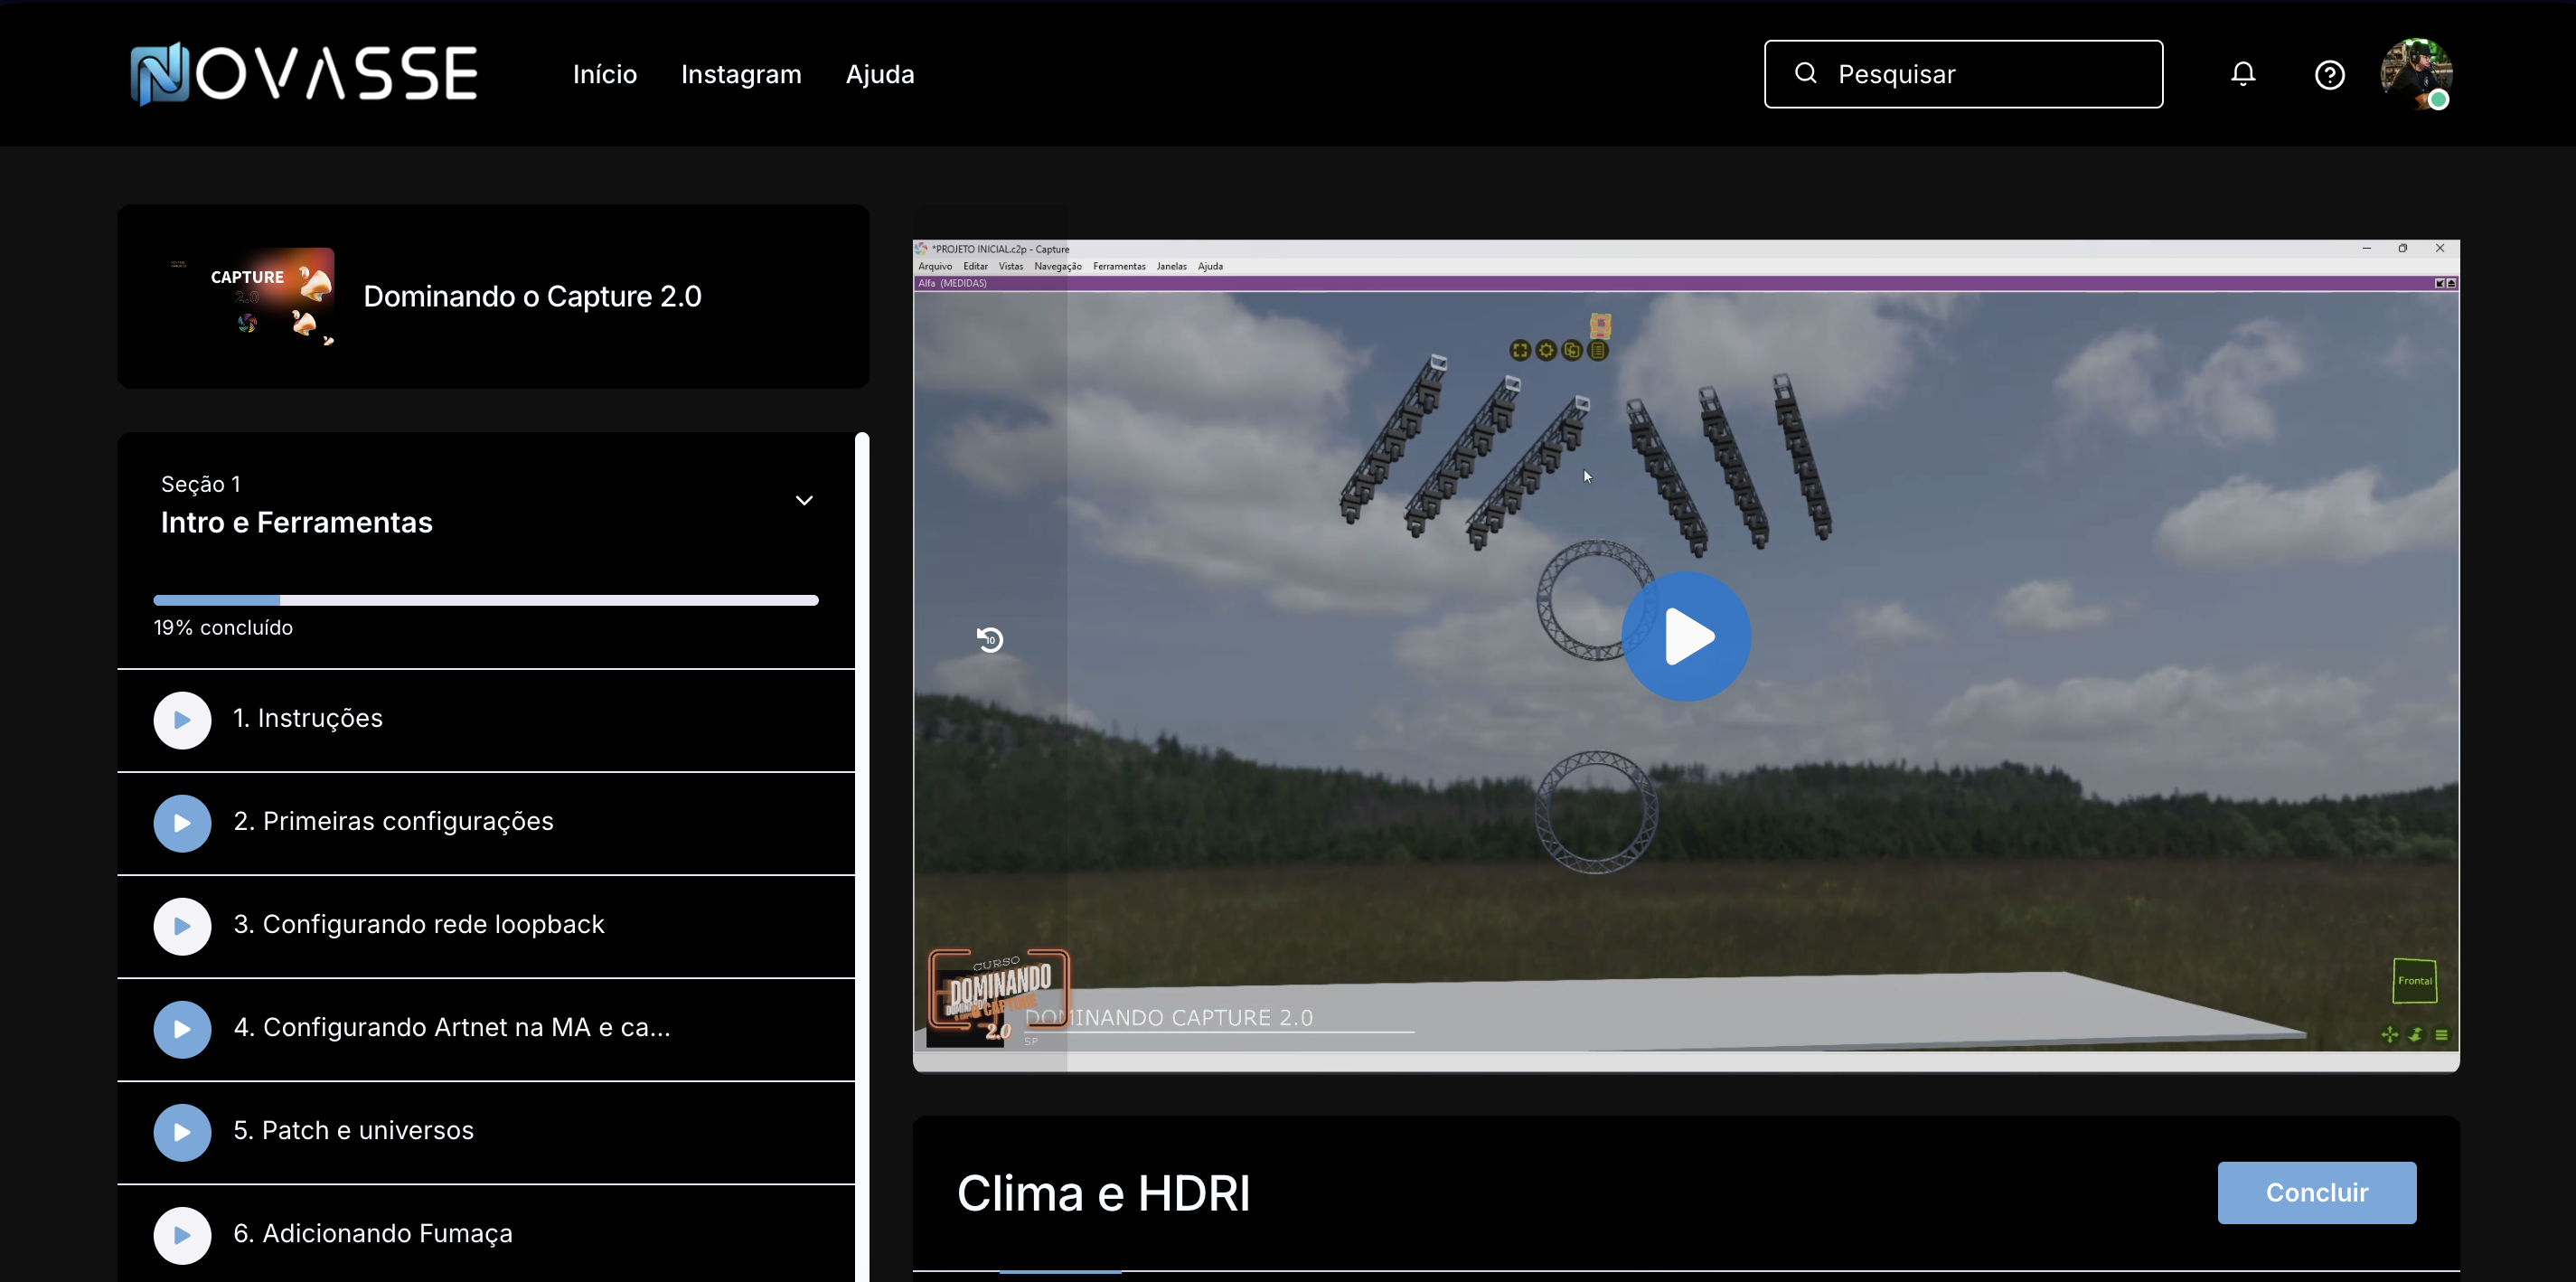Screen dimensions: 2576x1282
Task: Select lesson text '5. Patch e universos'
Action: coord(354,1130)
